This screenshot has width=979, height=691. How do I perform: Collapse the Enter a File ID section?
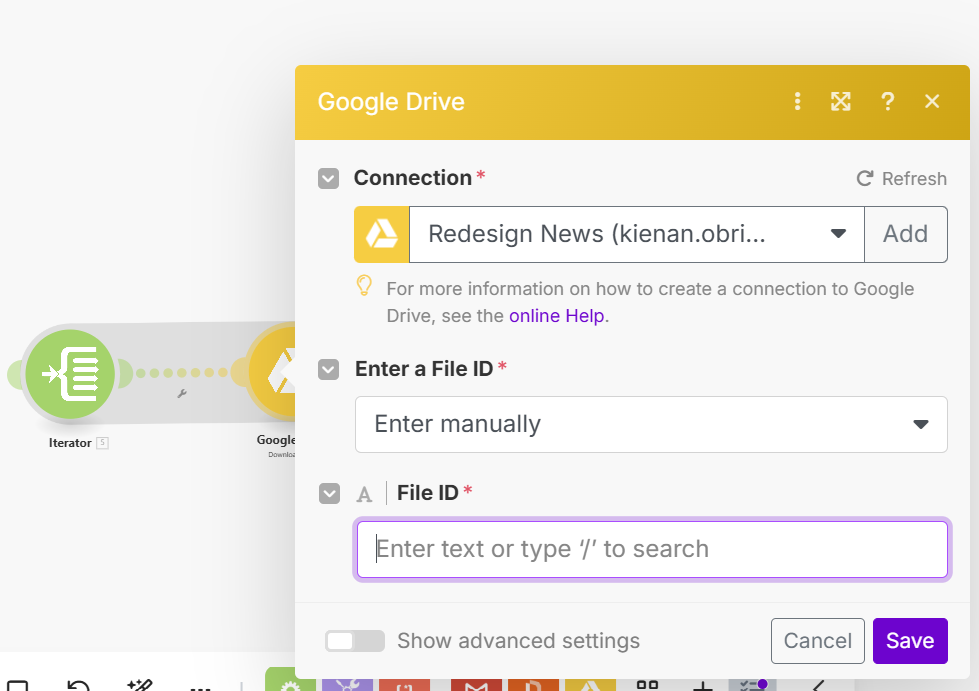pos(328,370)
